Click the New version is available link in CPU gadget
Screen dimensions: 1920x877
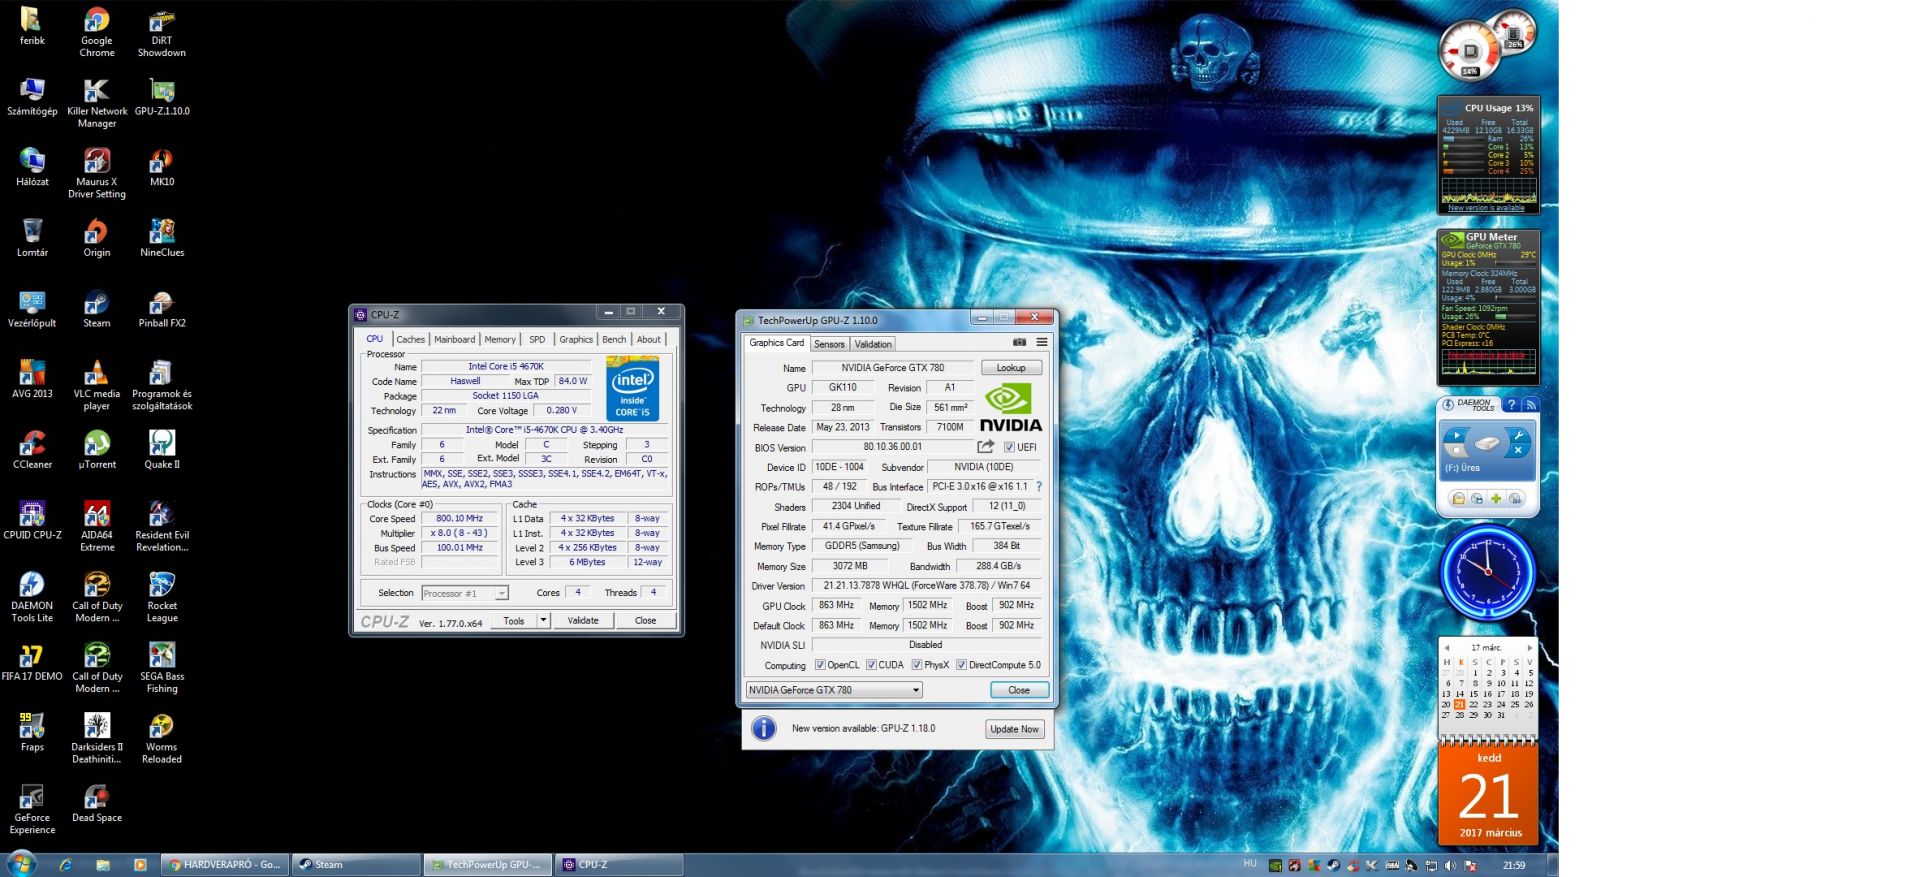1486,208
